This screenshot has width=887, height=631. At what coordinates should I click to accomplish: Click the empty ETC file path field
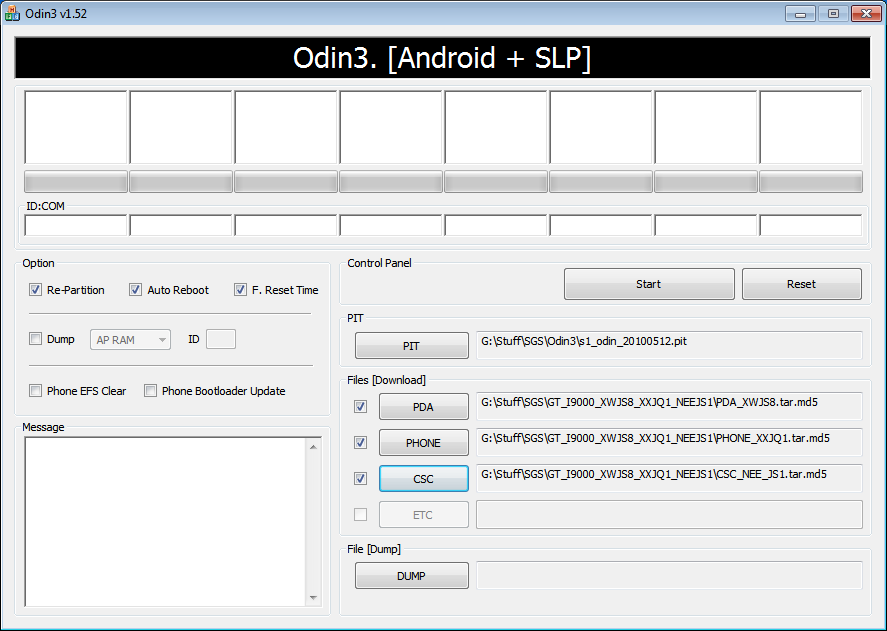pos(669,514)
